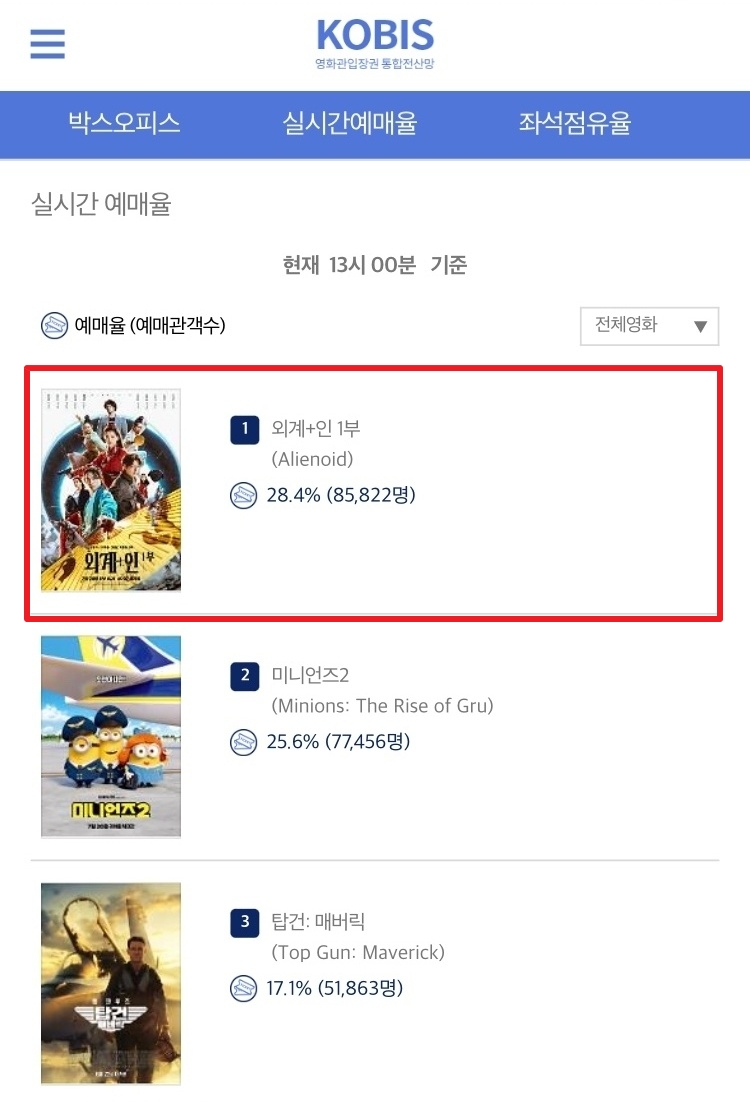Click rank 3 badge for 탑건: 매버릭
The image size is (750, 1102).
click(x=245, y=923)
